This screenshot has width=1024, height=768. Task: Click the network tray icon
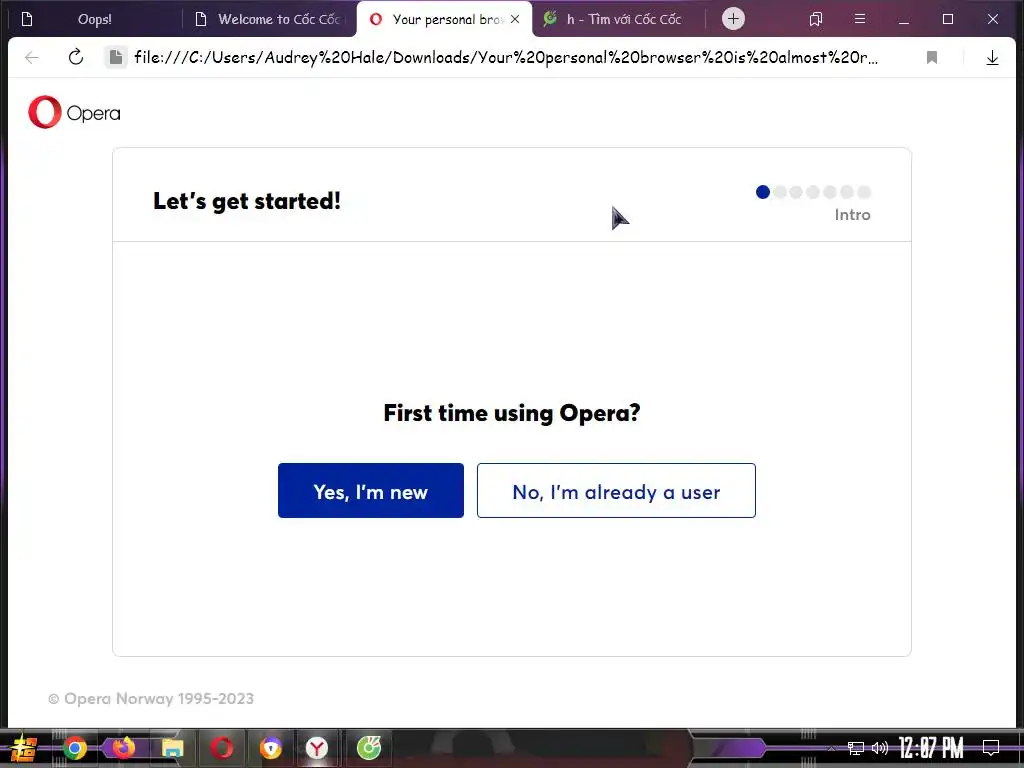click(x=856, y=748)
